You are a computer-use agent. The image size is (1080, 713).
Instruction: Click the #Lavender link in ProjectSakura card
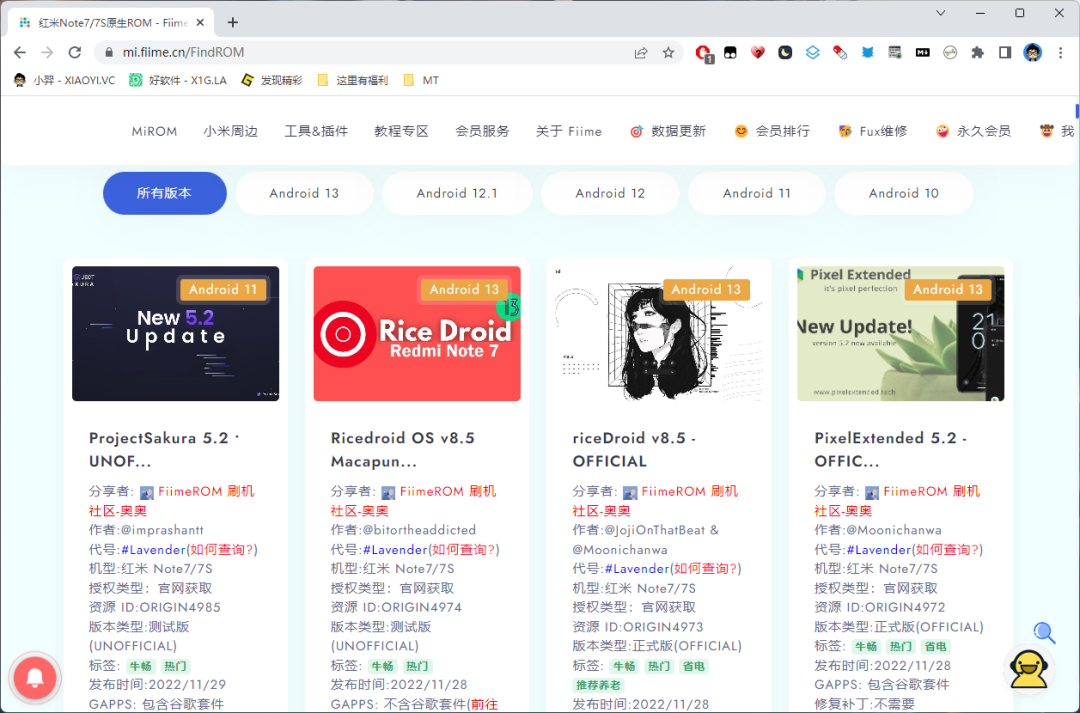(x=153, y=550)
